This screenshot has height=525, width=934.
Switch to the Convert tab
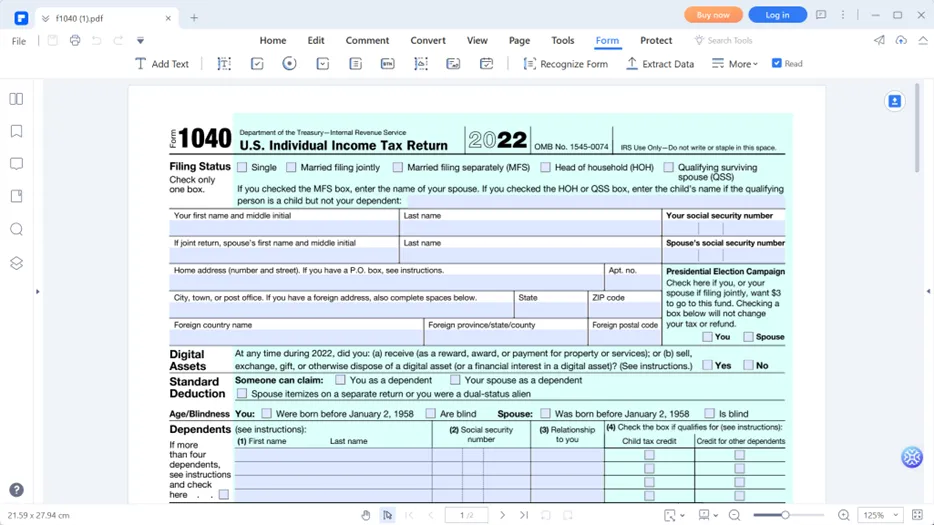coord(428,41)
